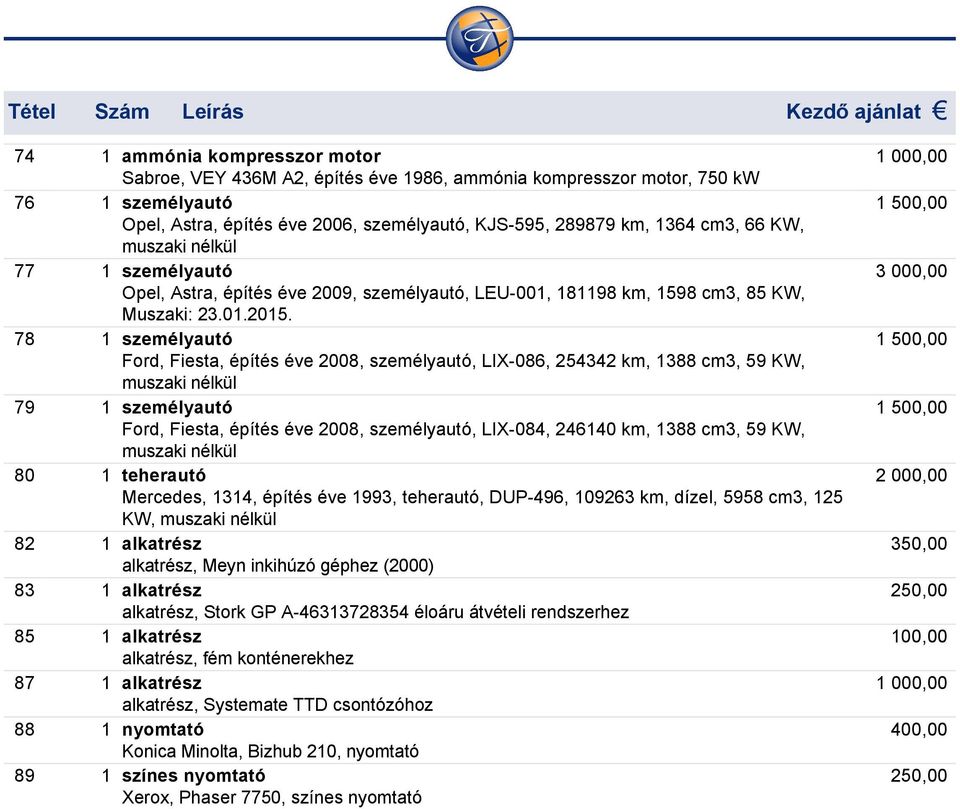This screenshot has height=809, width=960.
Task: Click the személyautó title of item 76
Action: (x=177, y=203)
